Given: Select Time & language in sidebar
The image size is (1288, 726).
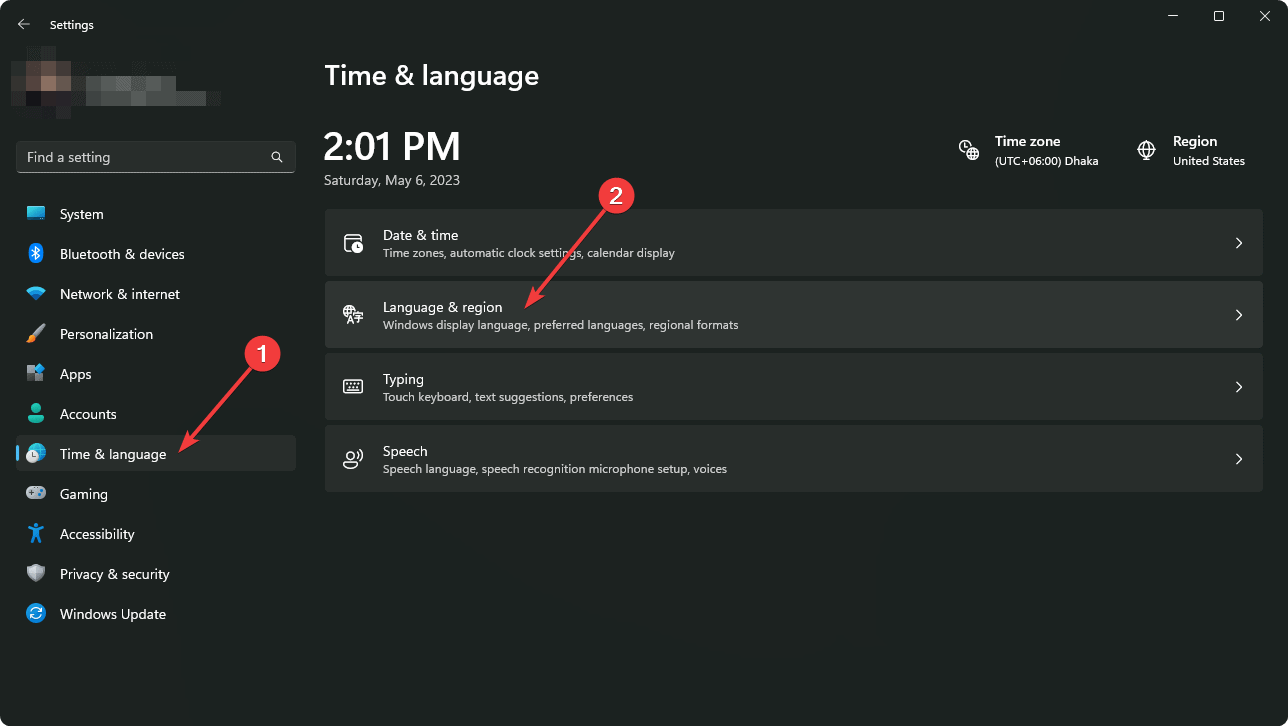Looking at the screenshot, I should coord(156,453).
